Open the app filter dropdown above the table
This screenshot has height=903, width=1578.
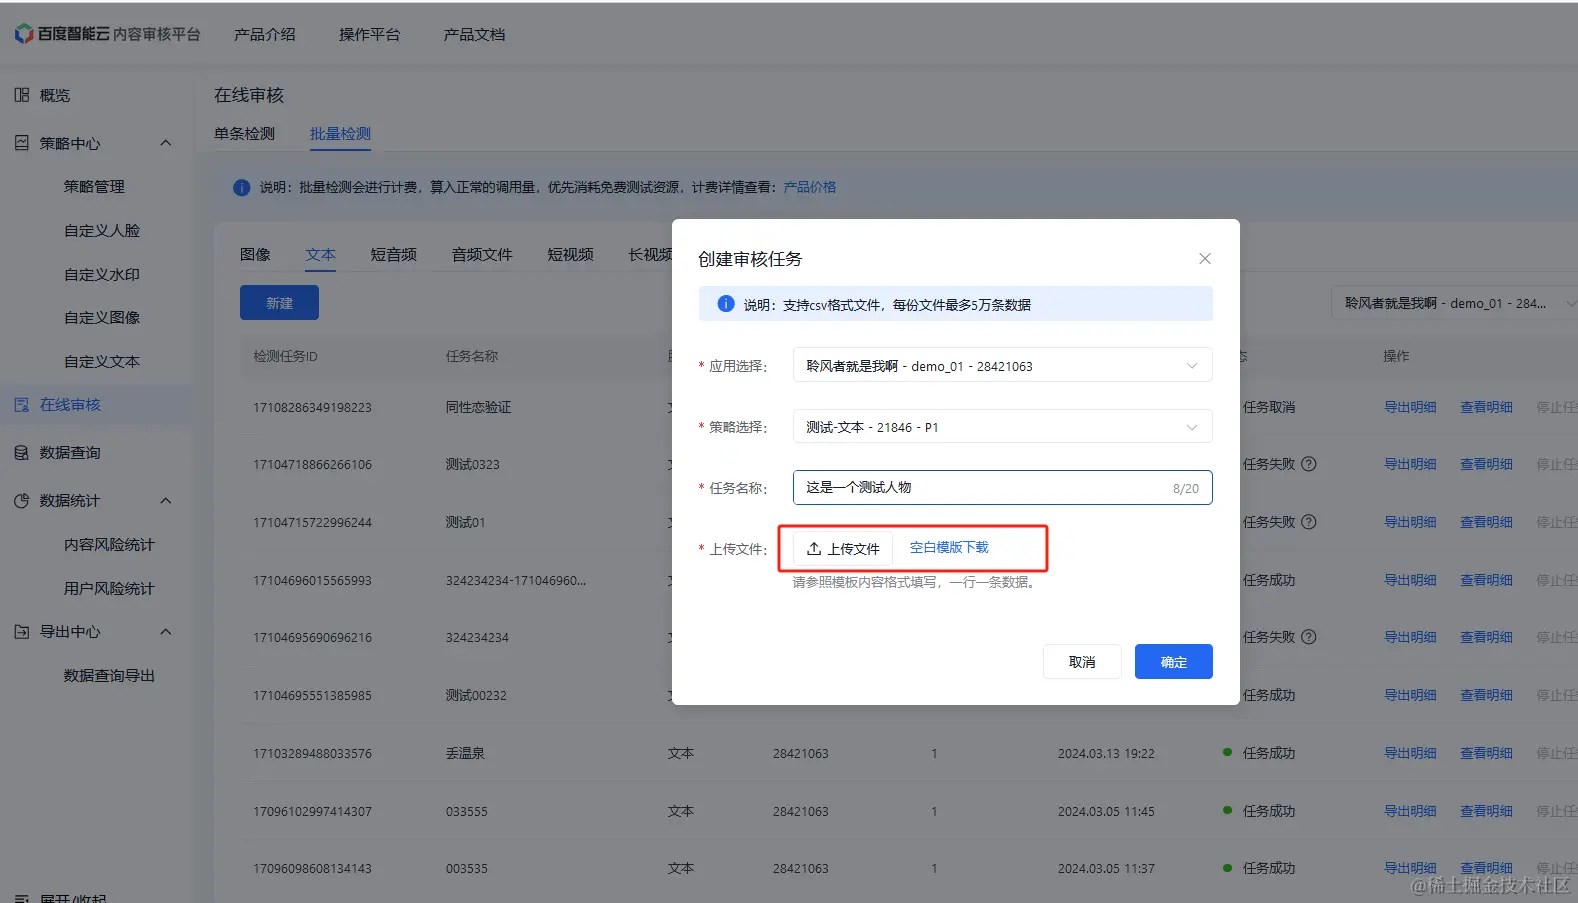[1456, 303]
